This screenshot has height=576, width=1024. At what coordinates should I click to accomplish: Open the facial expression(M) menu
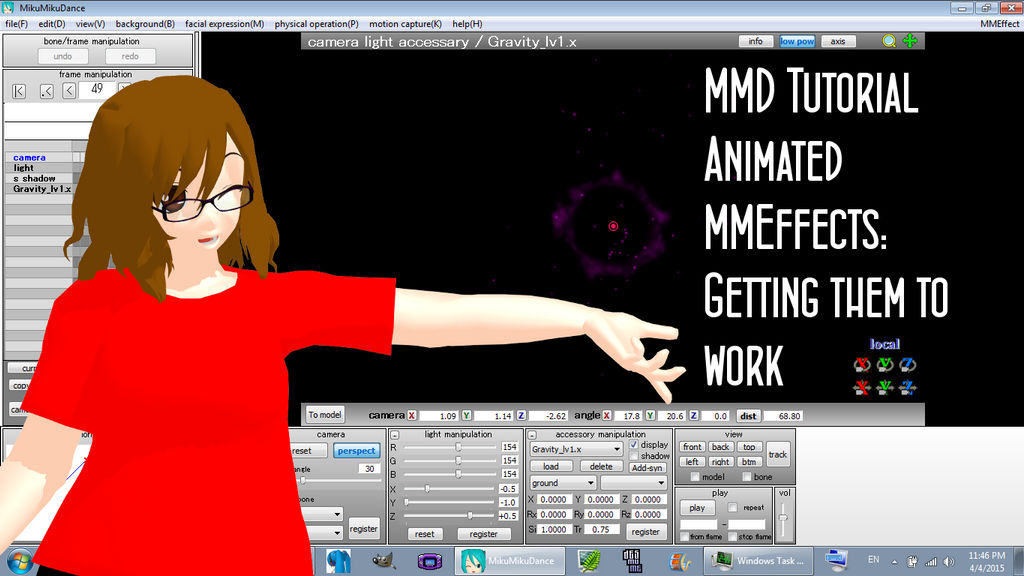(225, 24)
